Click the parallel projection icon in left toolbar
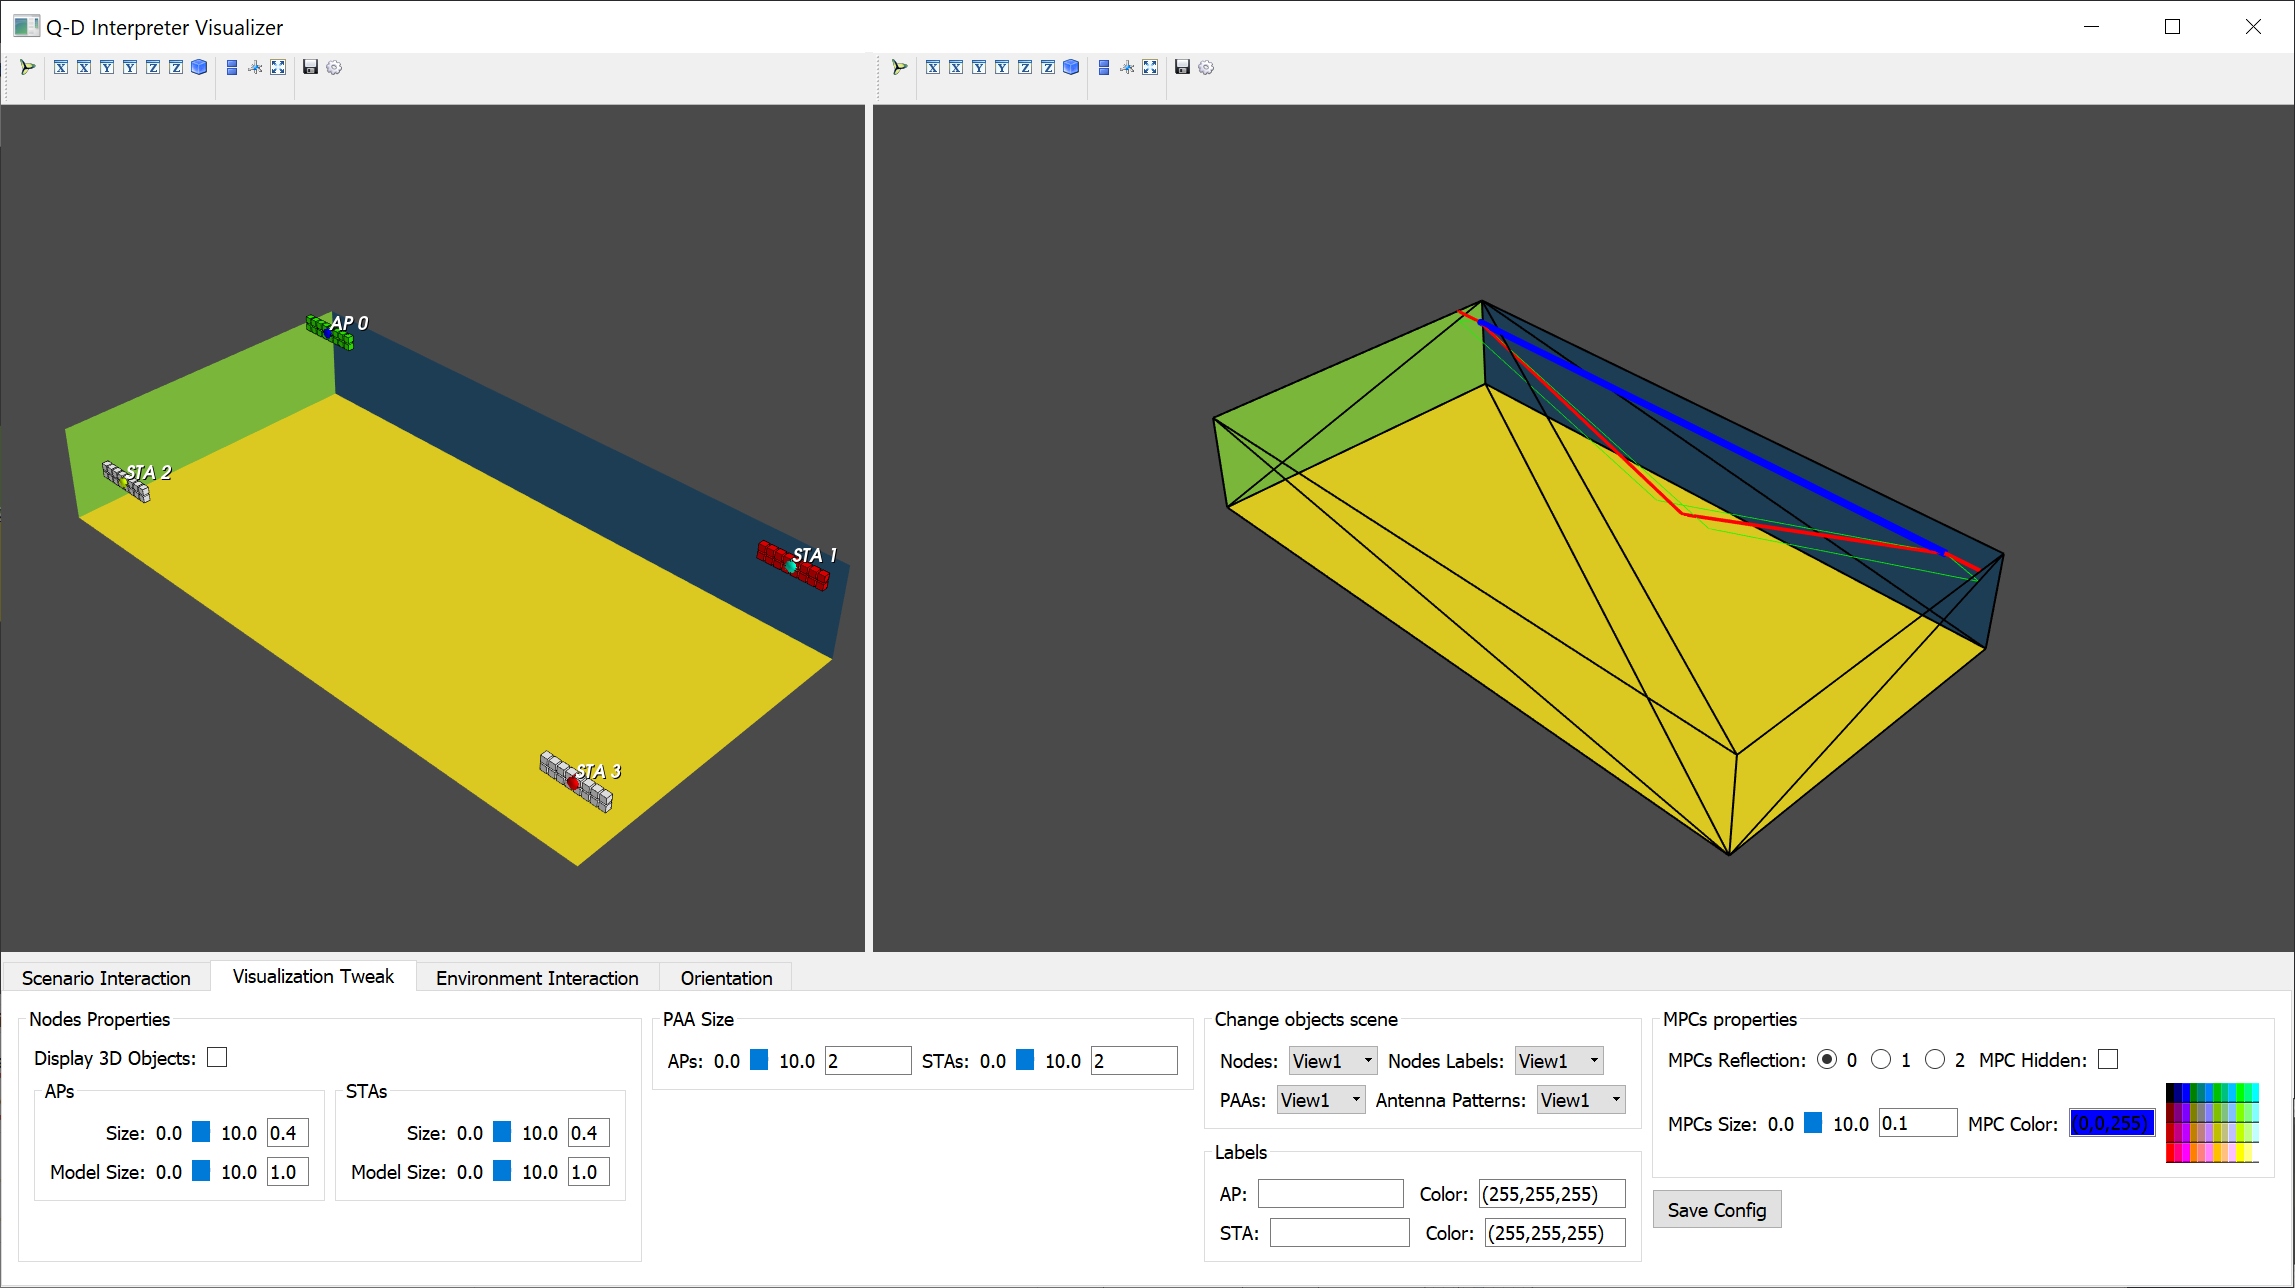Image resolution: width=2295 pixels, height=1288 pixels. 232,67
